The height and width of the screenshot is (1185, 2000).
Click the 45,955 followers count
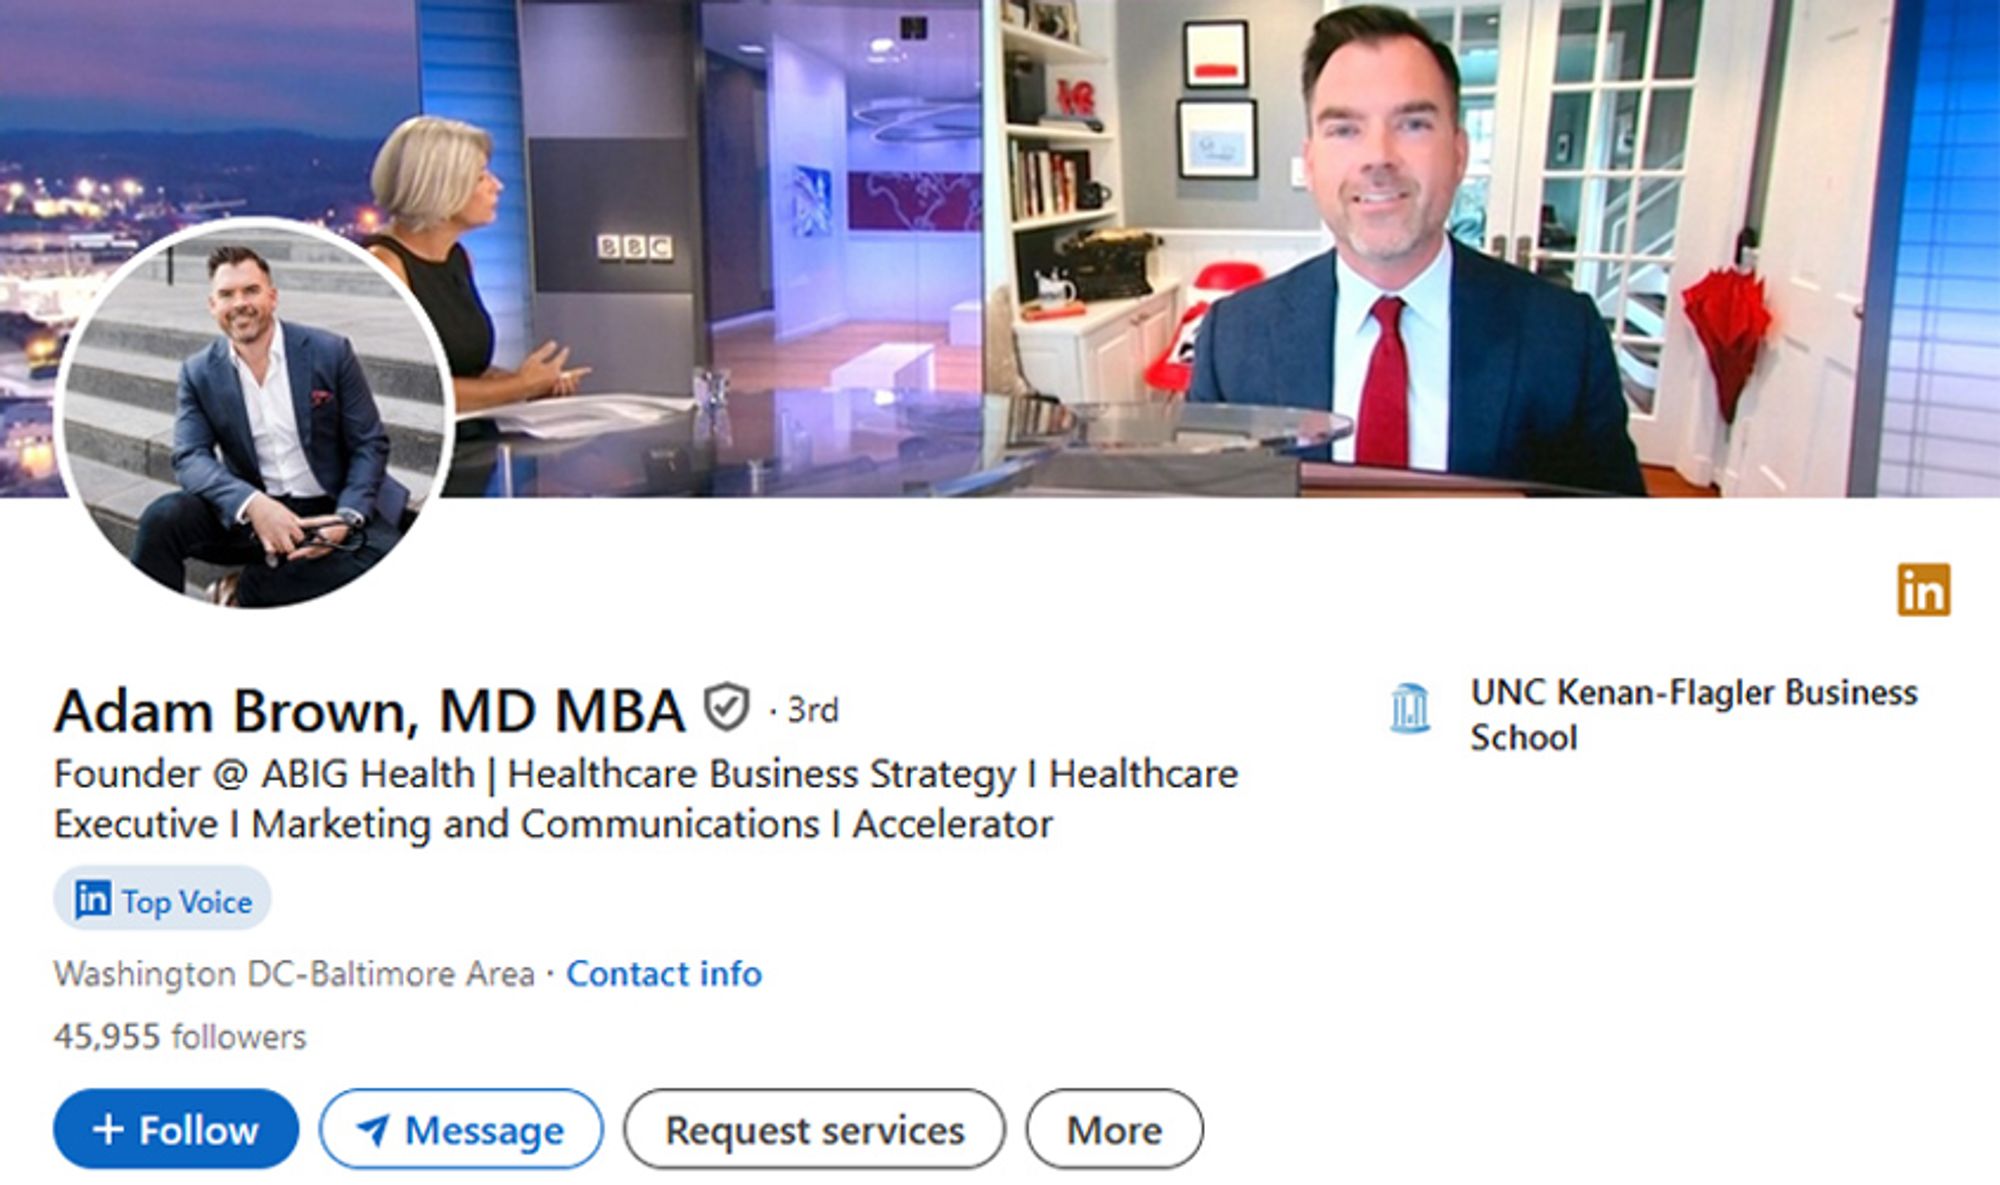180,1036
